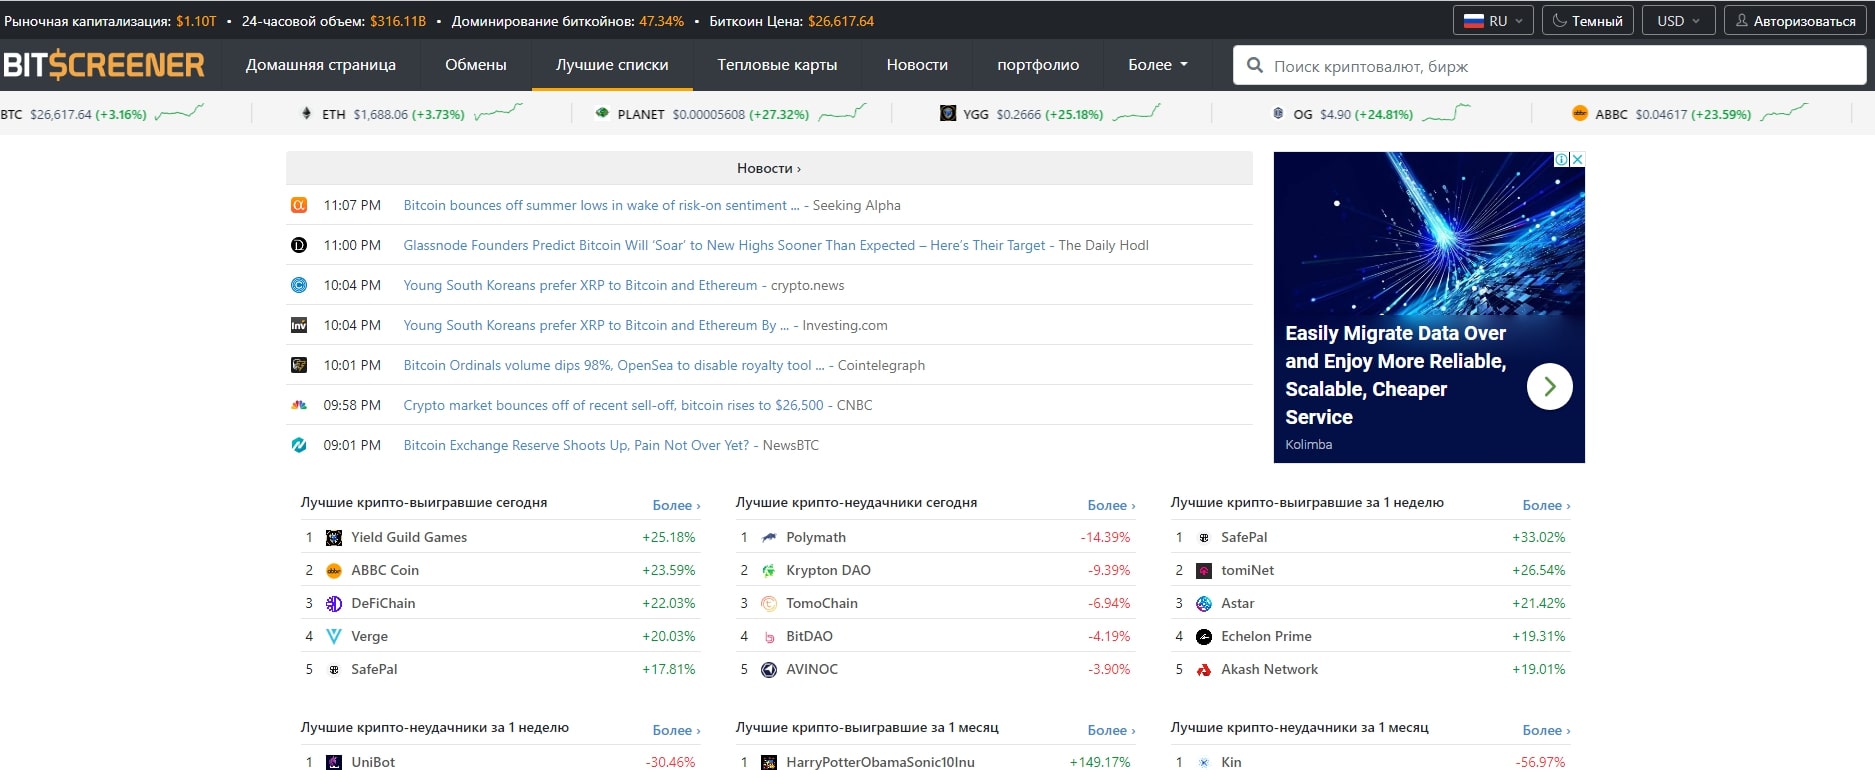Click the Investing.com source icon
The width and height of the screenshot is (1875, 770).
pos(299,325)
